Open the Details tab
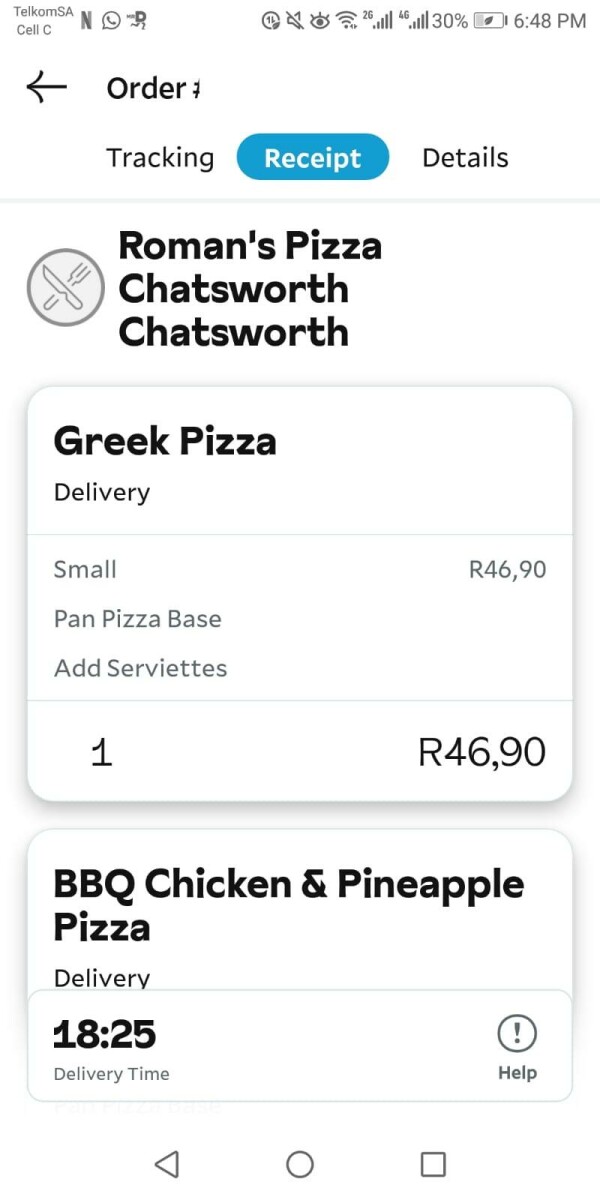The image size is (600, 1200). click(x=465, y=158)
